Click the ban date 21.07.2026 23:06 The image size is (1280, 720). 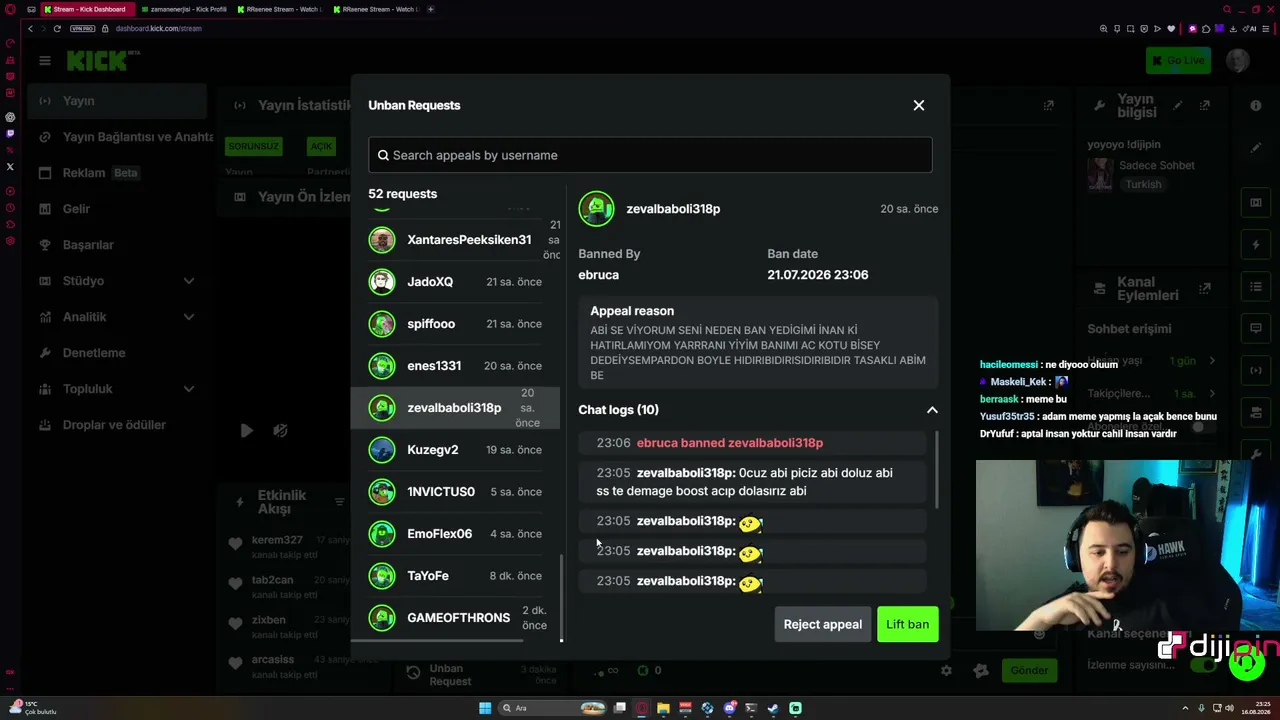tap(817, 275)
